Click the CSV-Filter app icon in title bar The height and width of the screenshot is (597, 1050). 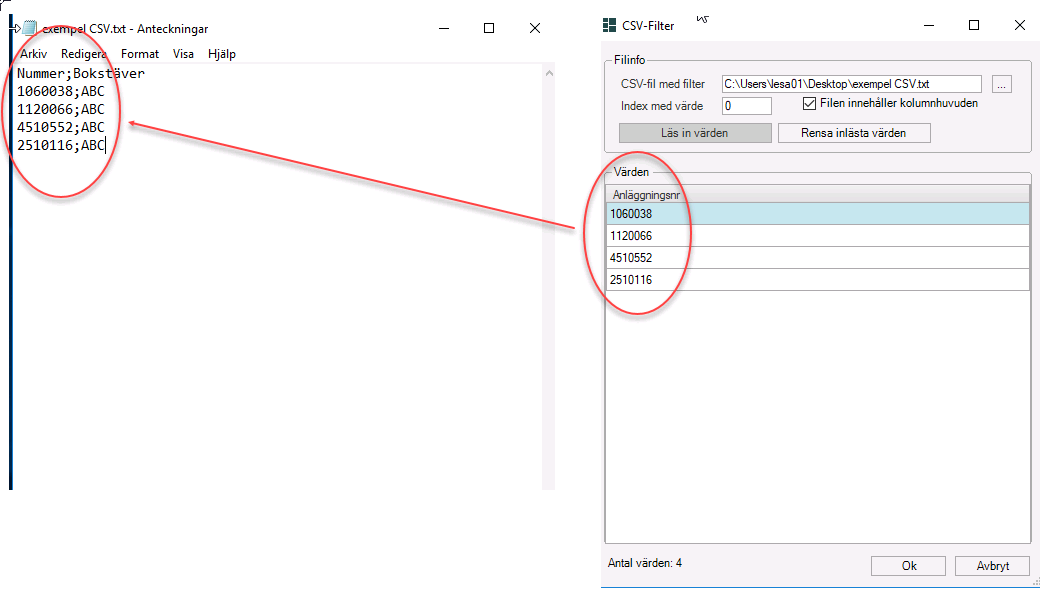[609, 26]
